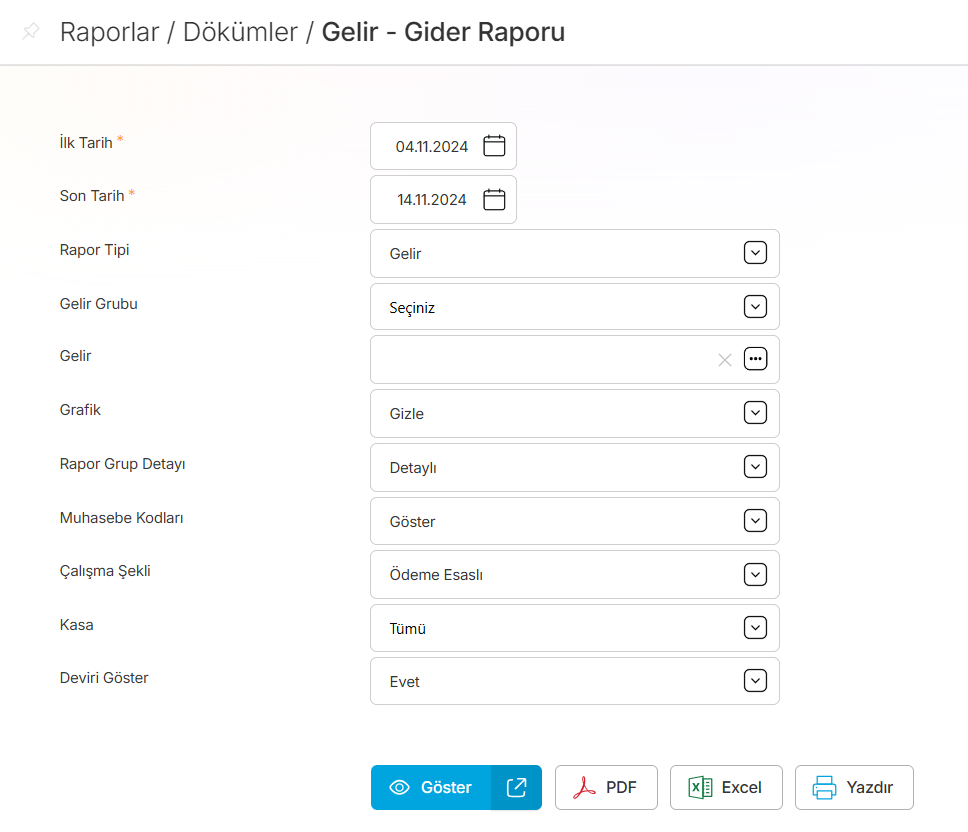Image resolution: width=968 pixels, height=832 pixels.
Task: Expand Rapor Grup Detayı dropdown arrow
Action: (x=756, y=467)
